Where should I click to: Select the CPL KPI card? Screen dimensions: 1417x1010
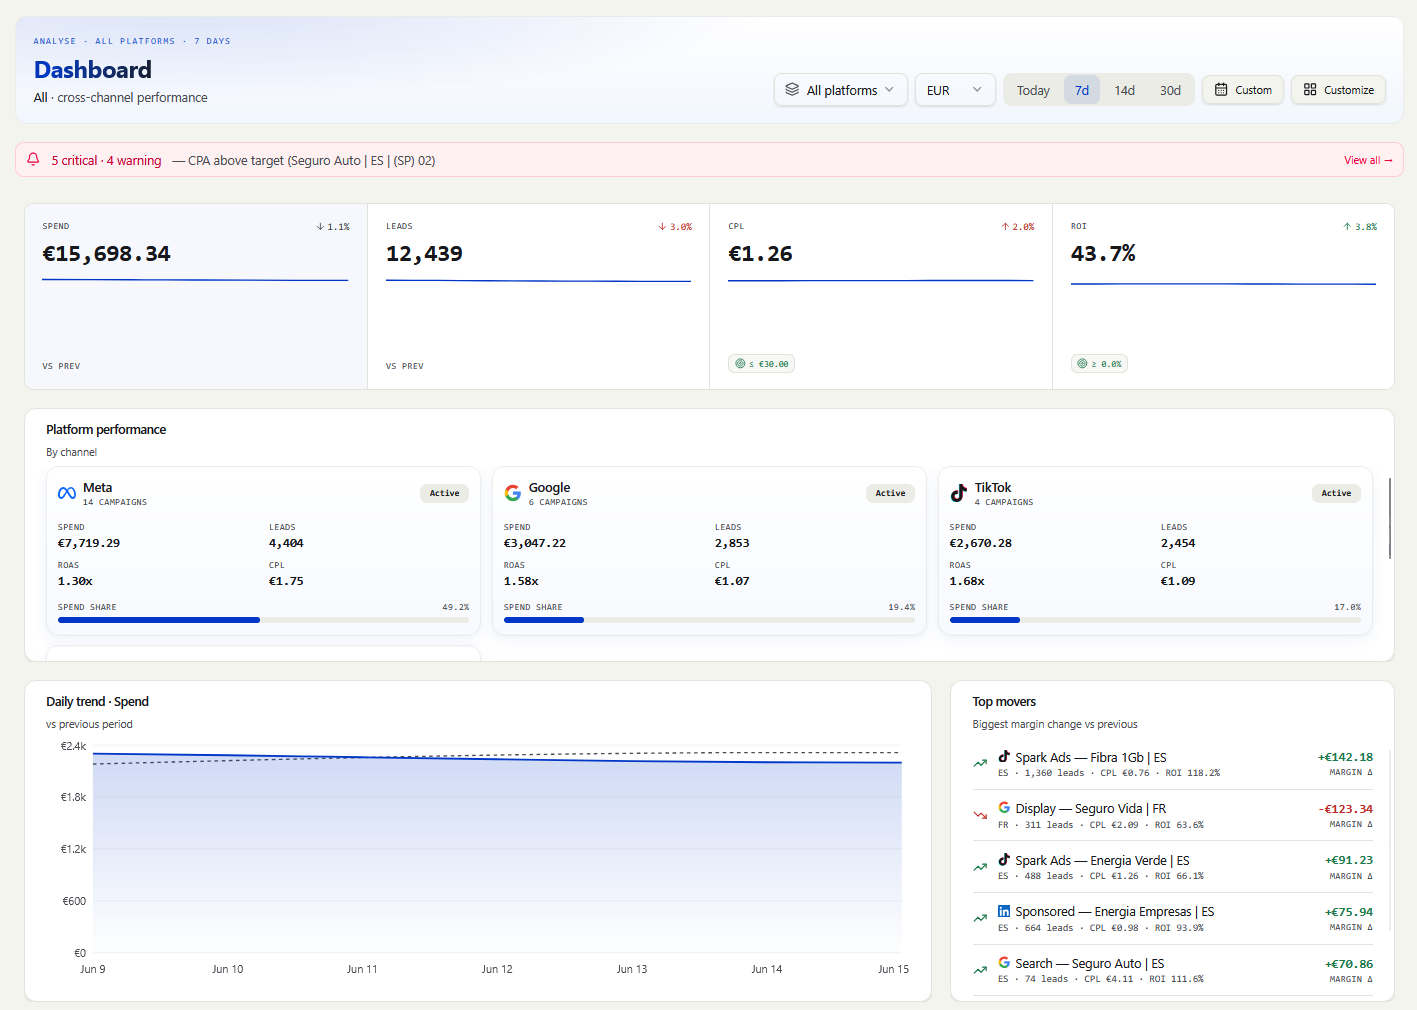click(881, 296)
